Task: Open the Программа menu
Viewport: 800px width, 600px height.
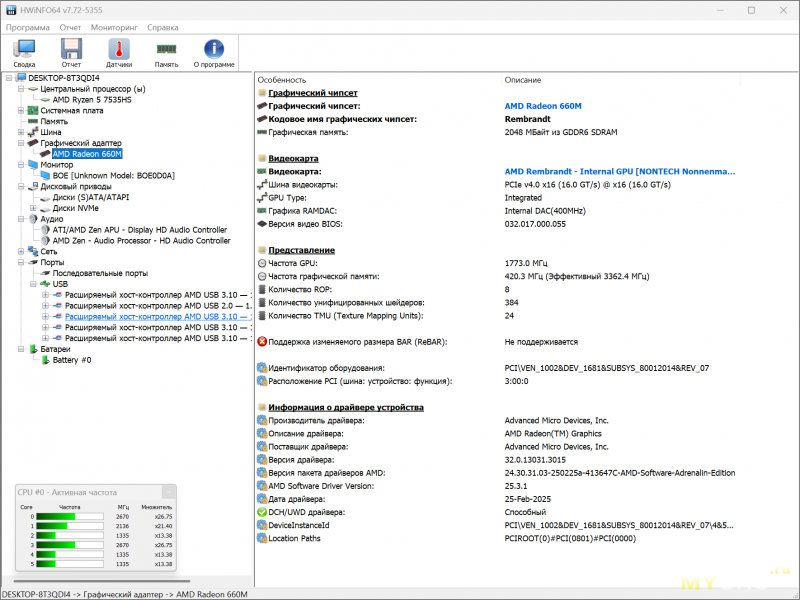Action: (27, 27)
